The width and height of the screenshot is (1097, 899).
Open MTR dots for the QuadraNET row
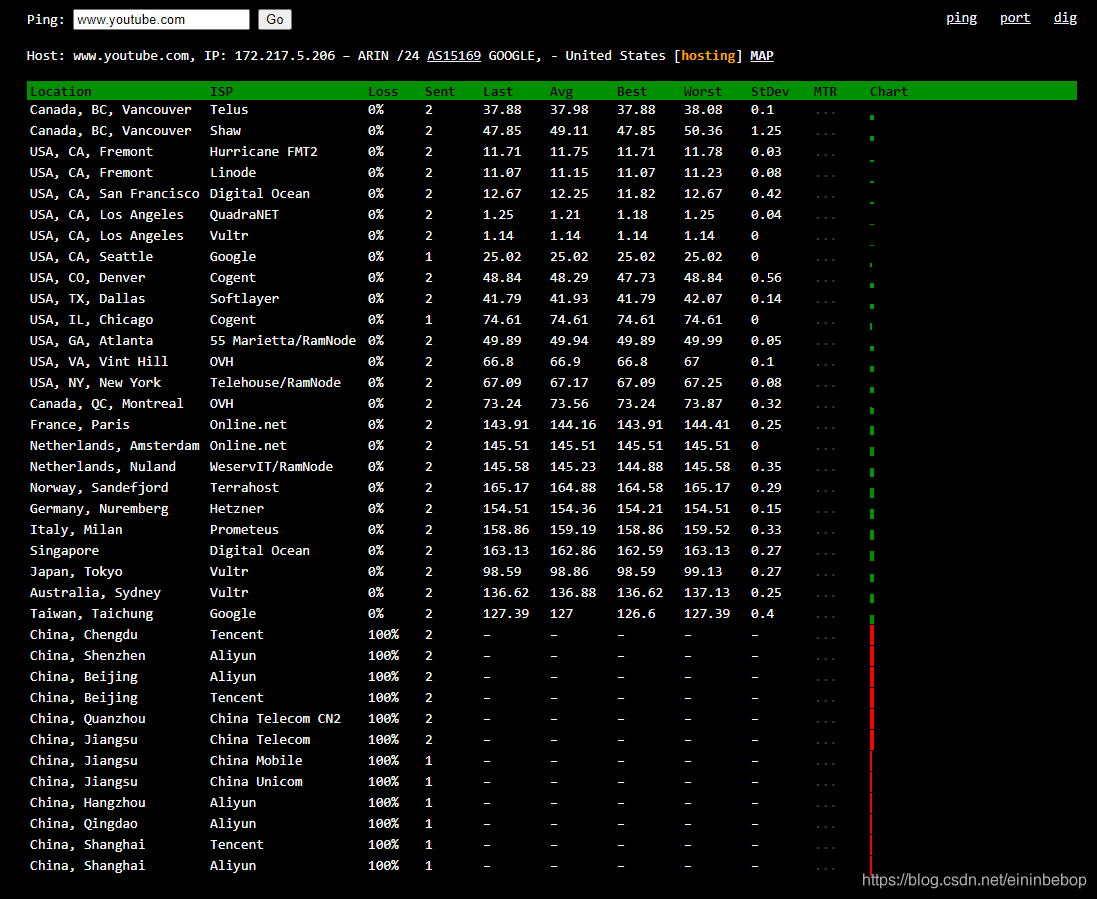pyautogui.click(x=825, y=217)
